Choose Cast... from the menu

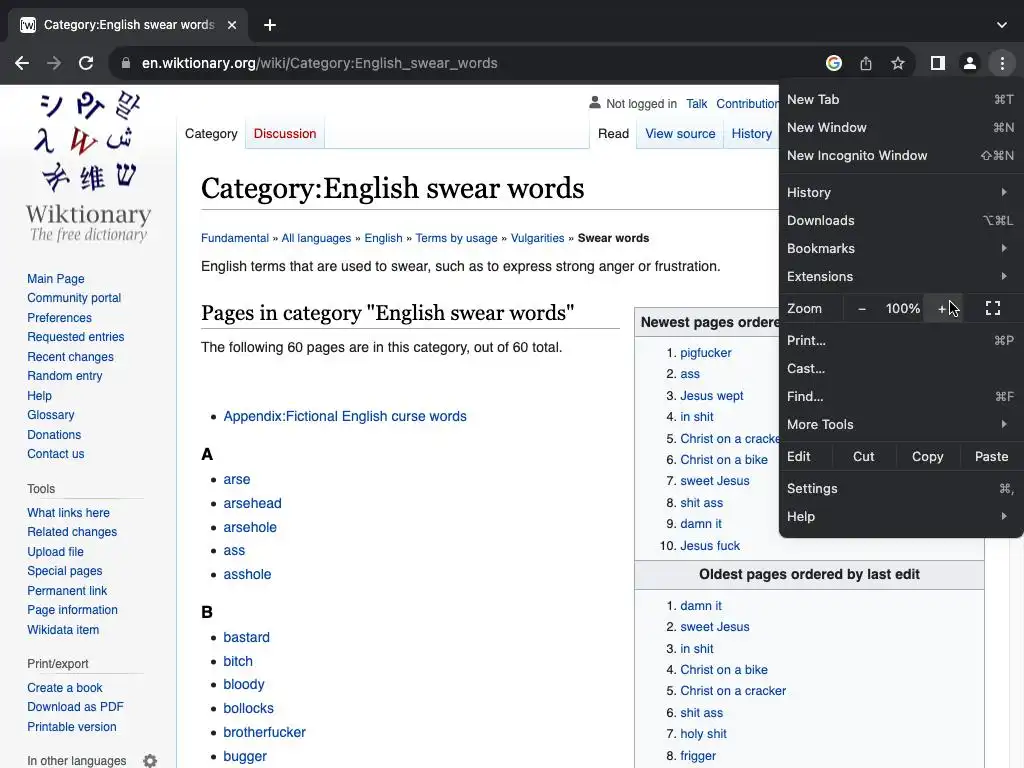pyautogui.click(x=901, y=368)
